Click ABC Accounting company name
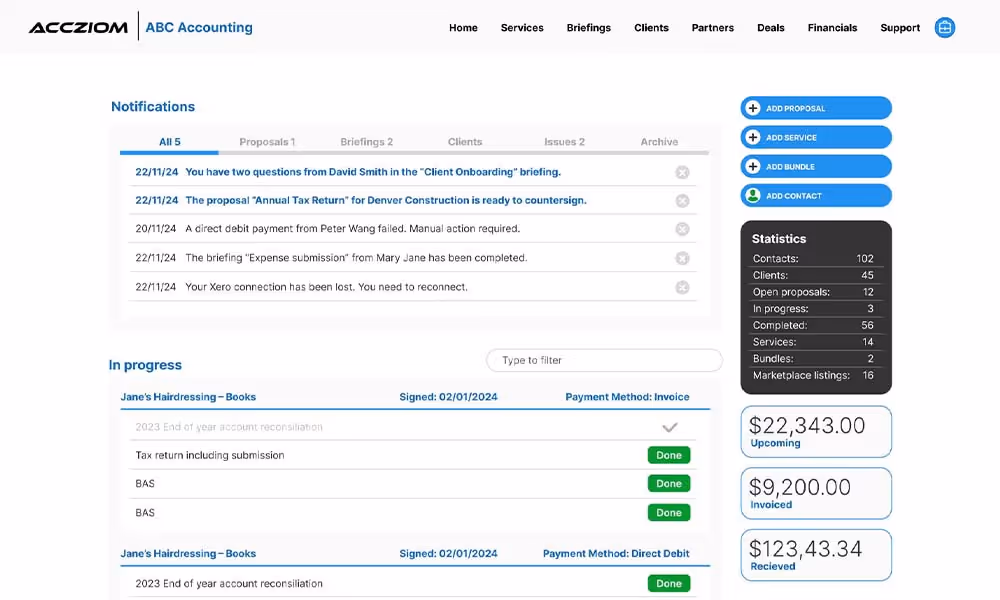 coord(199,27)
